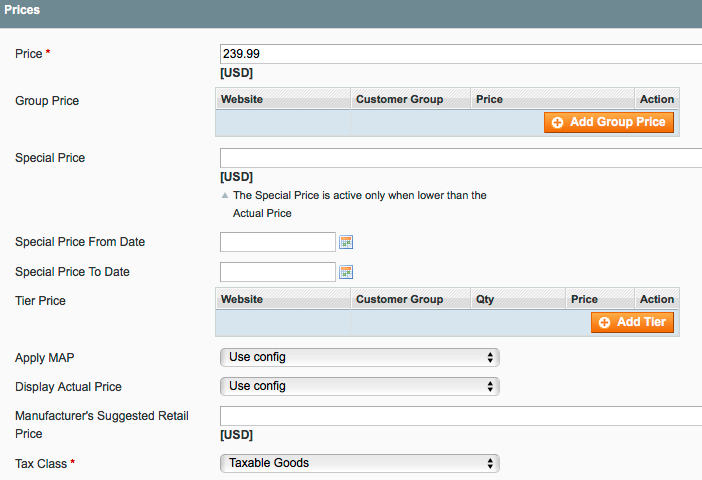Viewport: 702px width, 480px height.
Task: Open the Tax Class dropdown
Action: (x=360, y=463)
